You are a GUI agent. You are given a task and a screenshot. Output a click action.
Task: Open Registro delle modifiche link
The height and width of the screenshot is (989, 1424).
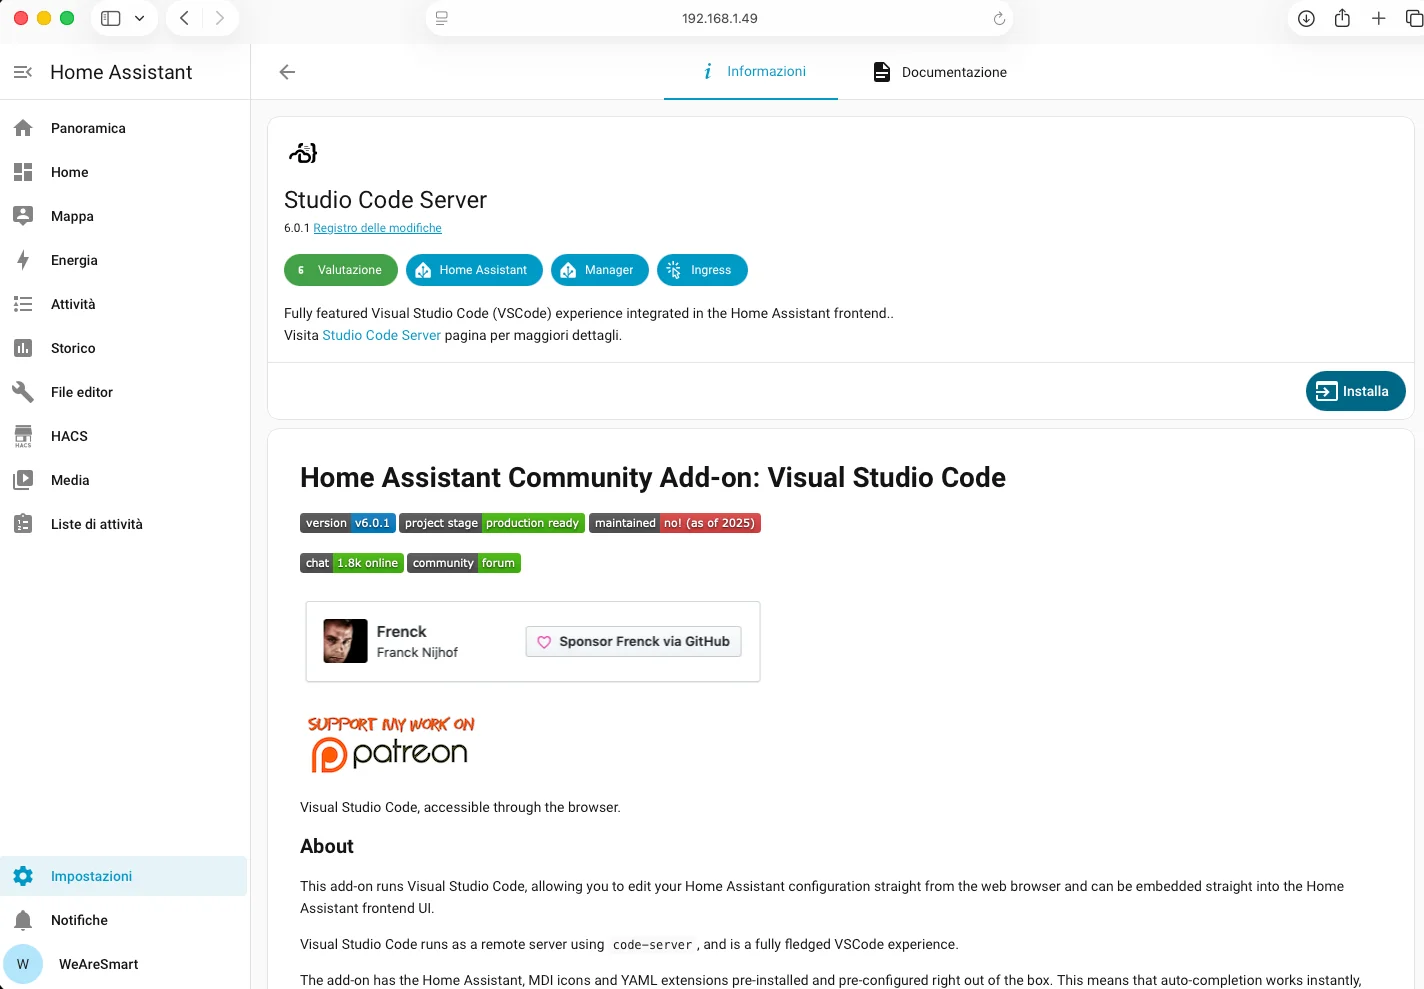[x=377, y=228]
